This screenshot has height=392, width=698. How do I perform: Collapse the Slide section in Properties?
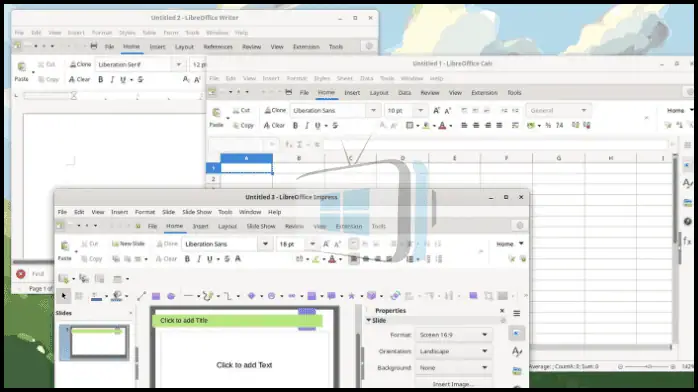(x=369, y=320)
